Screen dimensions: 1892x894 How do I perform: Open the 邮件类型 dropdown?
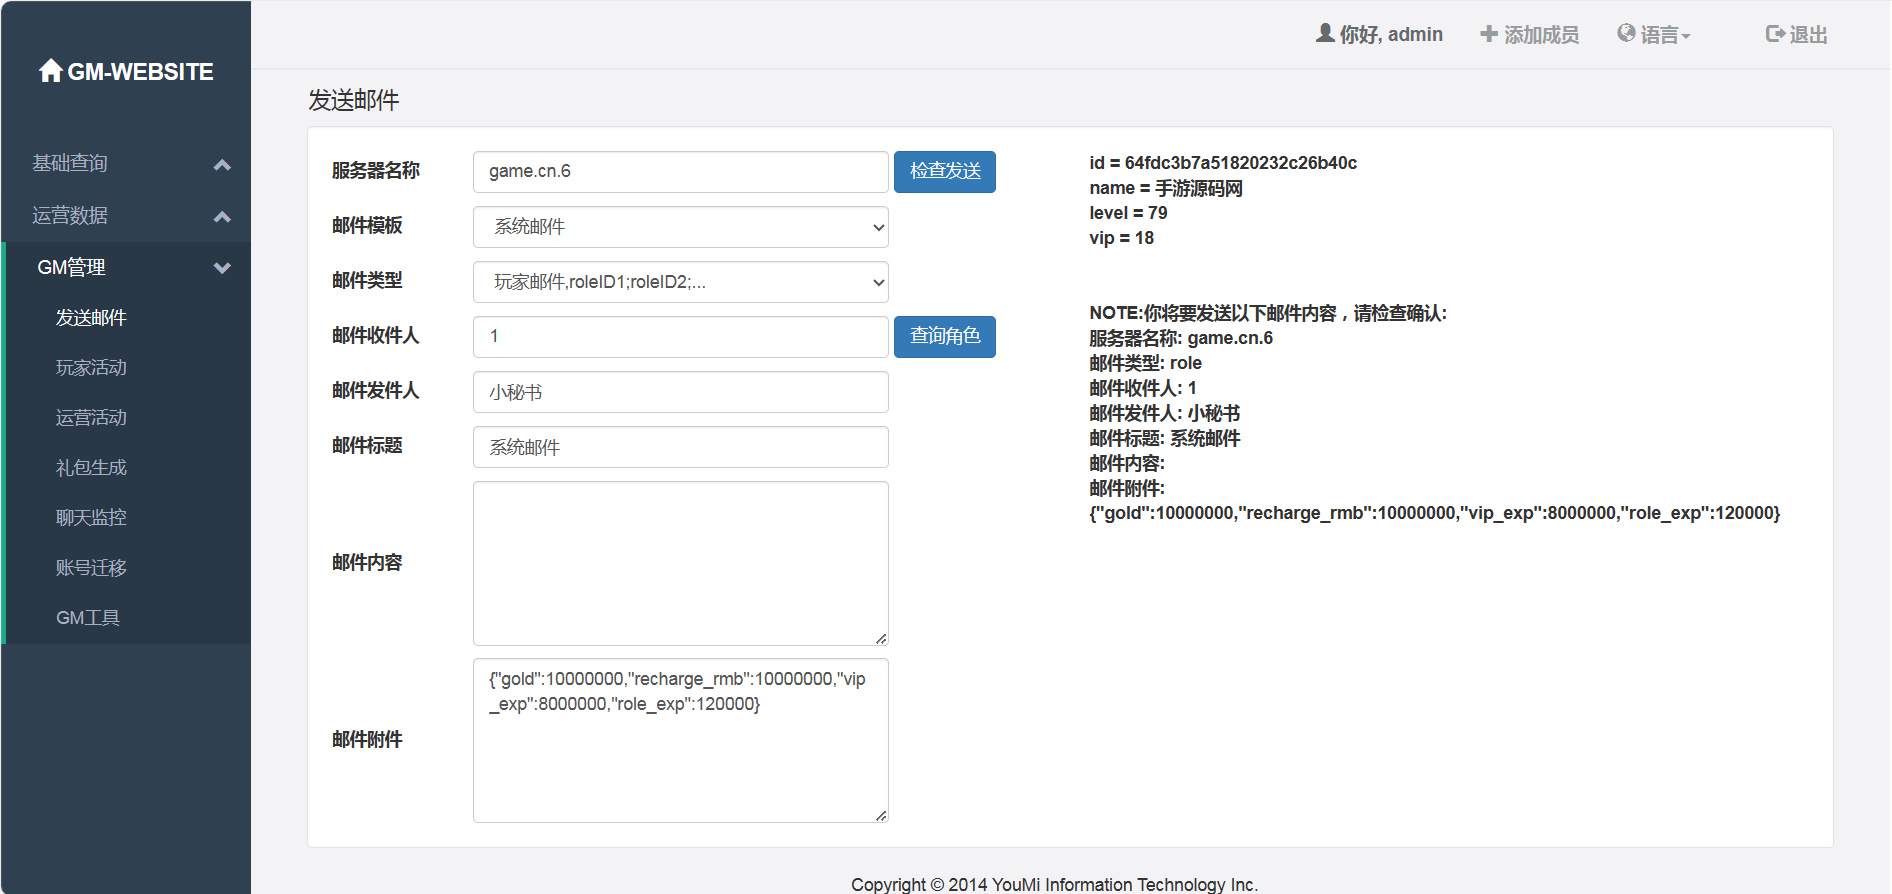(680, 282)
